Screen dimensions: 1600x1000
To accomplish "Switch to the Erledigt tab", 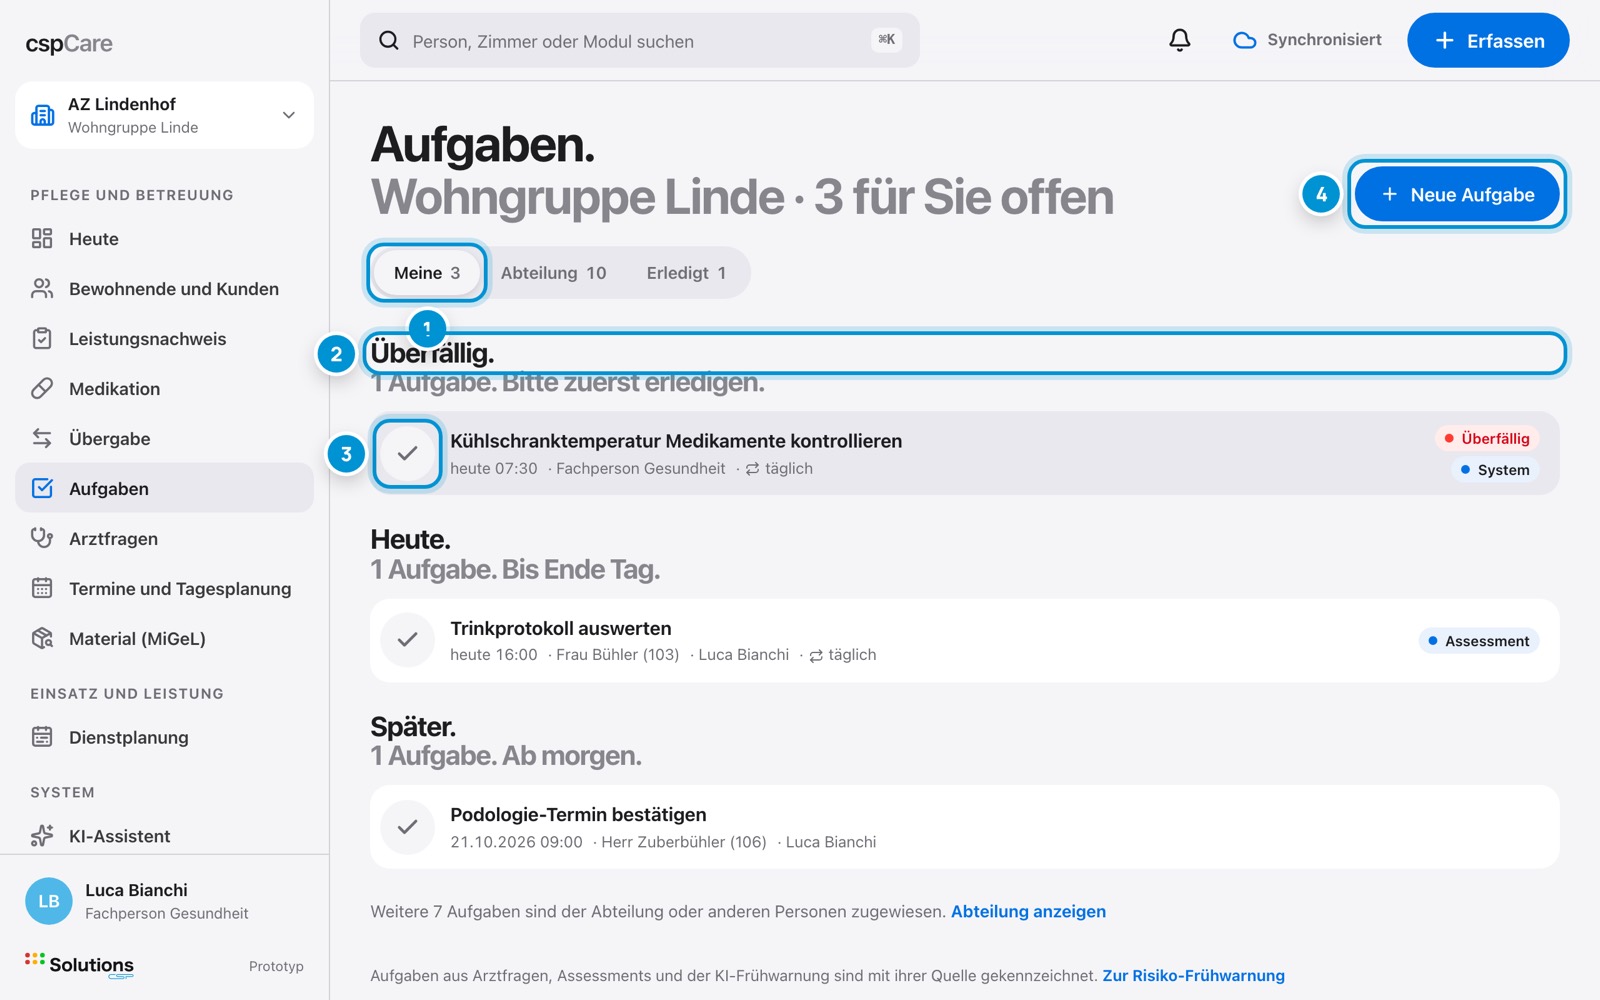I will 686,273.
